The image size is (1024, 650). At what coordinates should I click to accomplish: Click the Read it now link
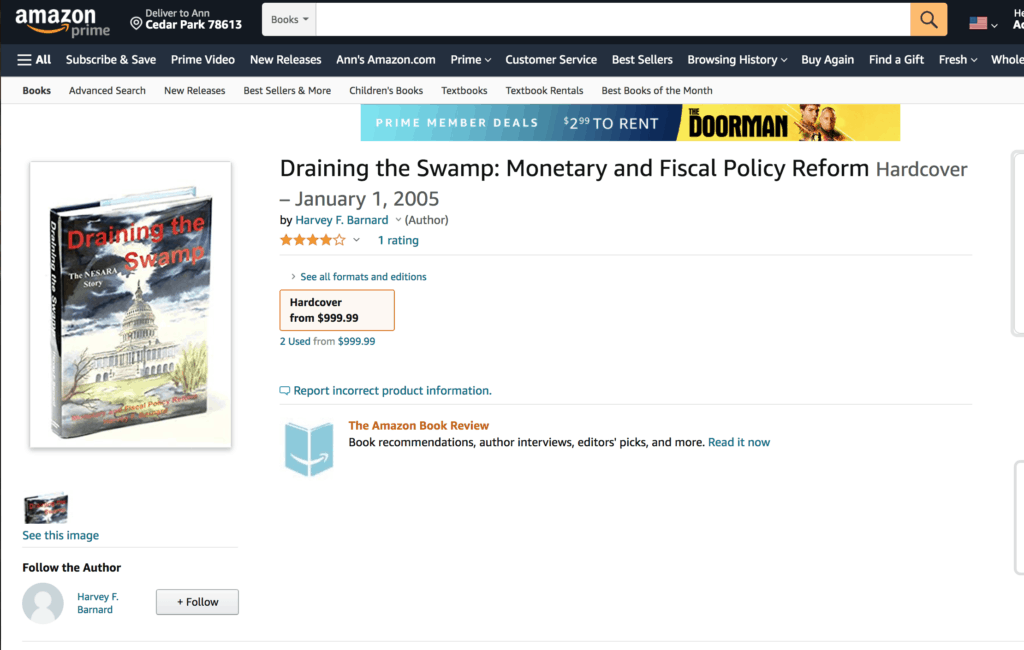(x=739, y=442)
